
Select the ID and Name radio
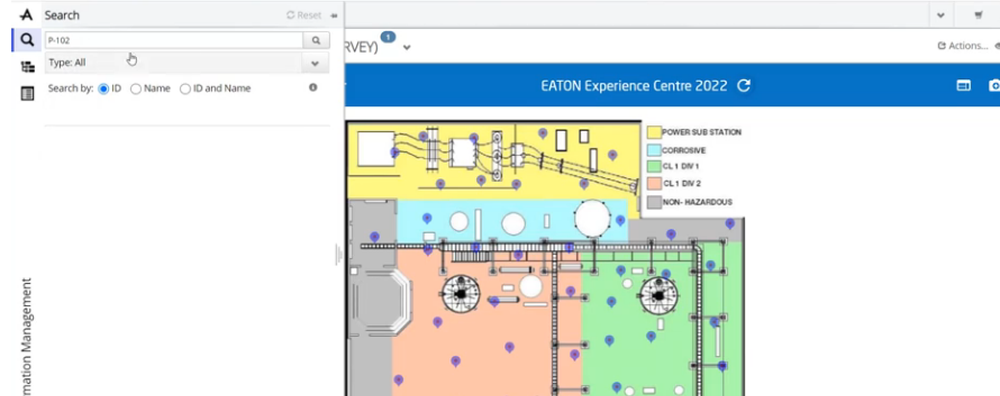click(x=185, y=89)
